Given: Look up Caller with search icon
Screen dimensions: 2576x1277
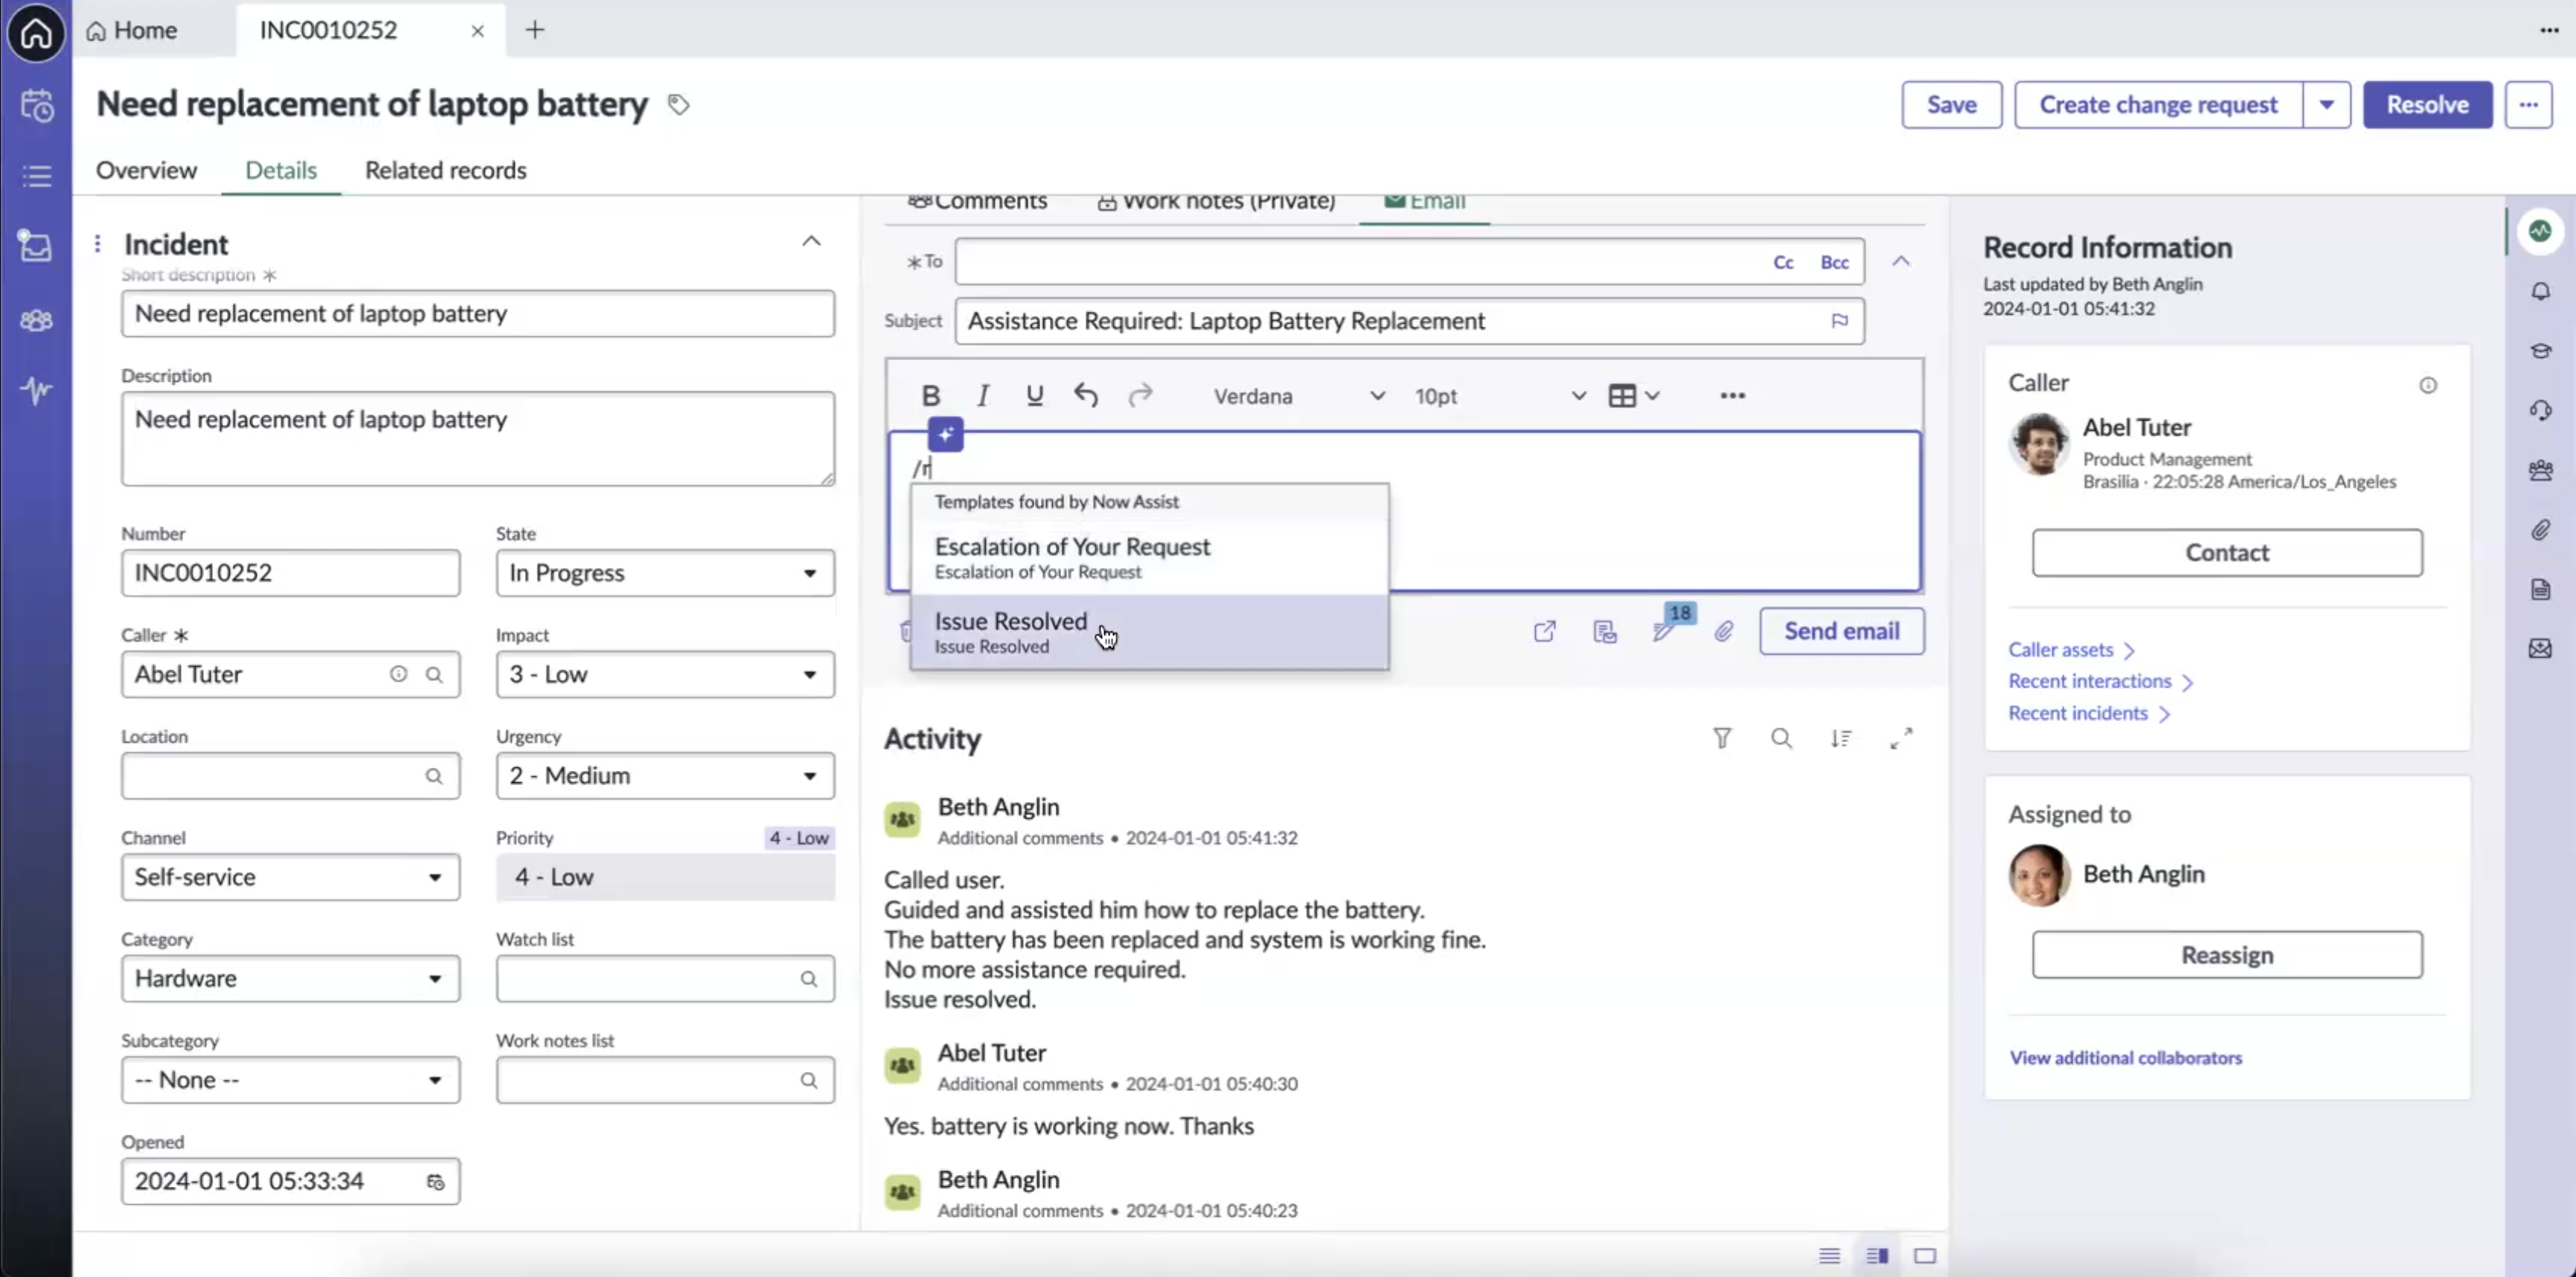Looking at the screenshot, I should click(434, 675).
